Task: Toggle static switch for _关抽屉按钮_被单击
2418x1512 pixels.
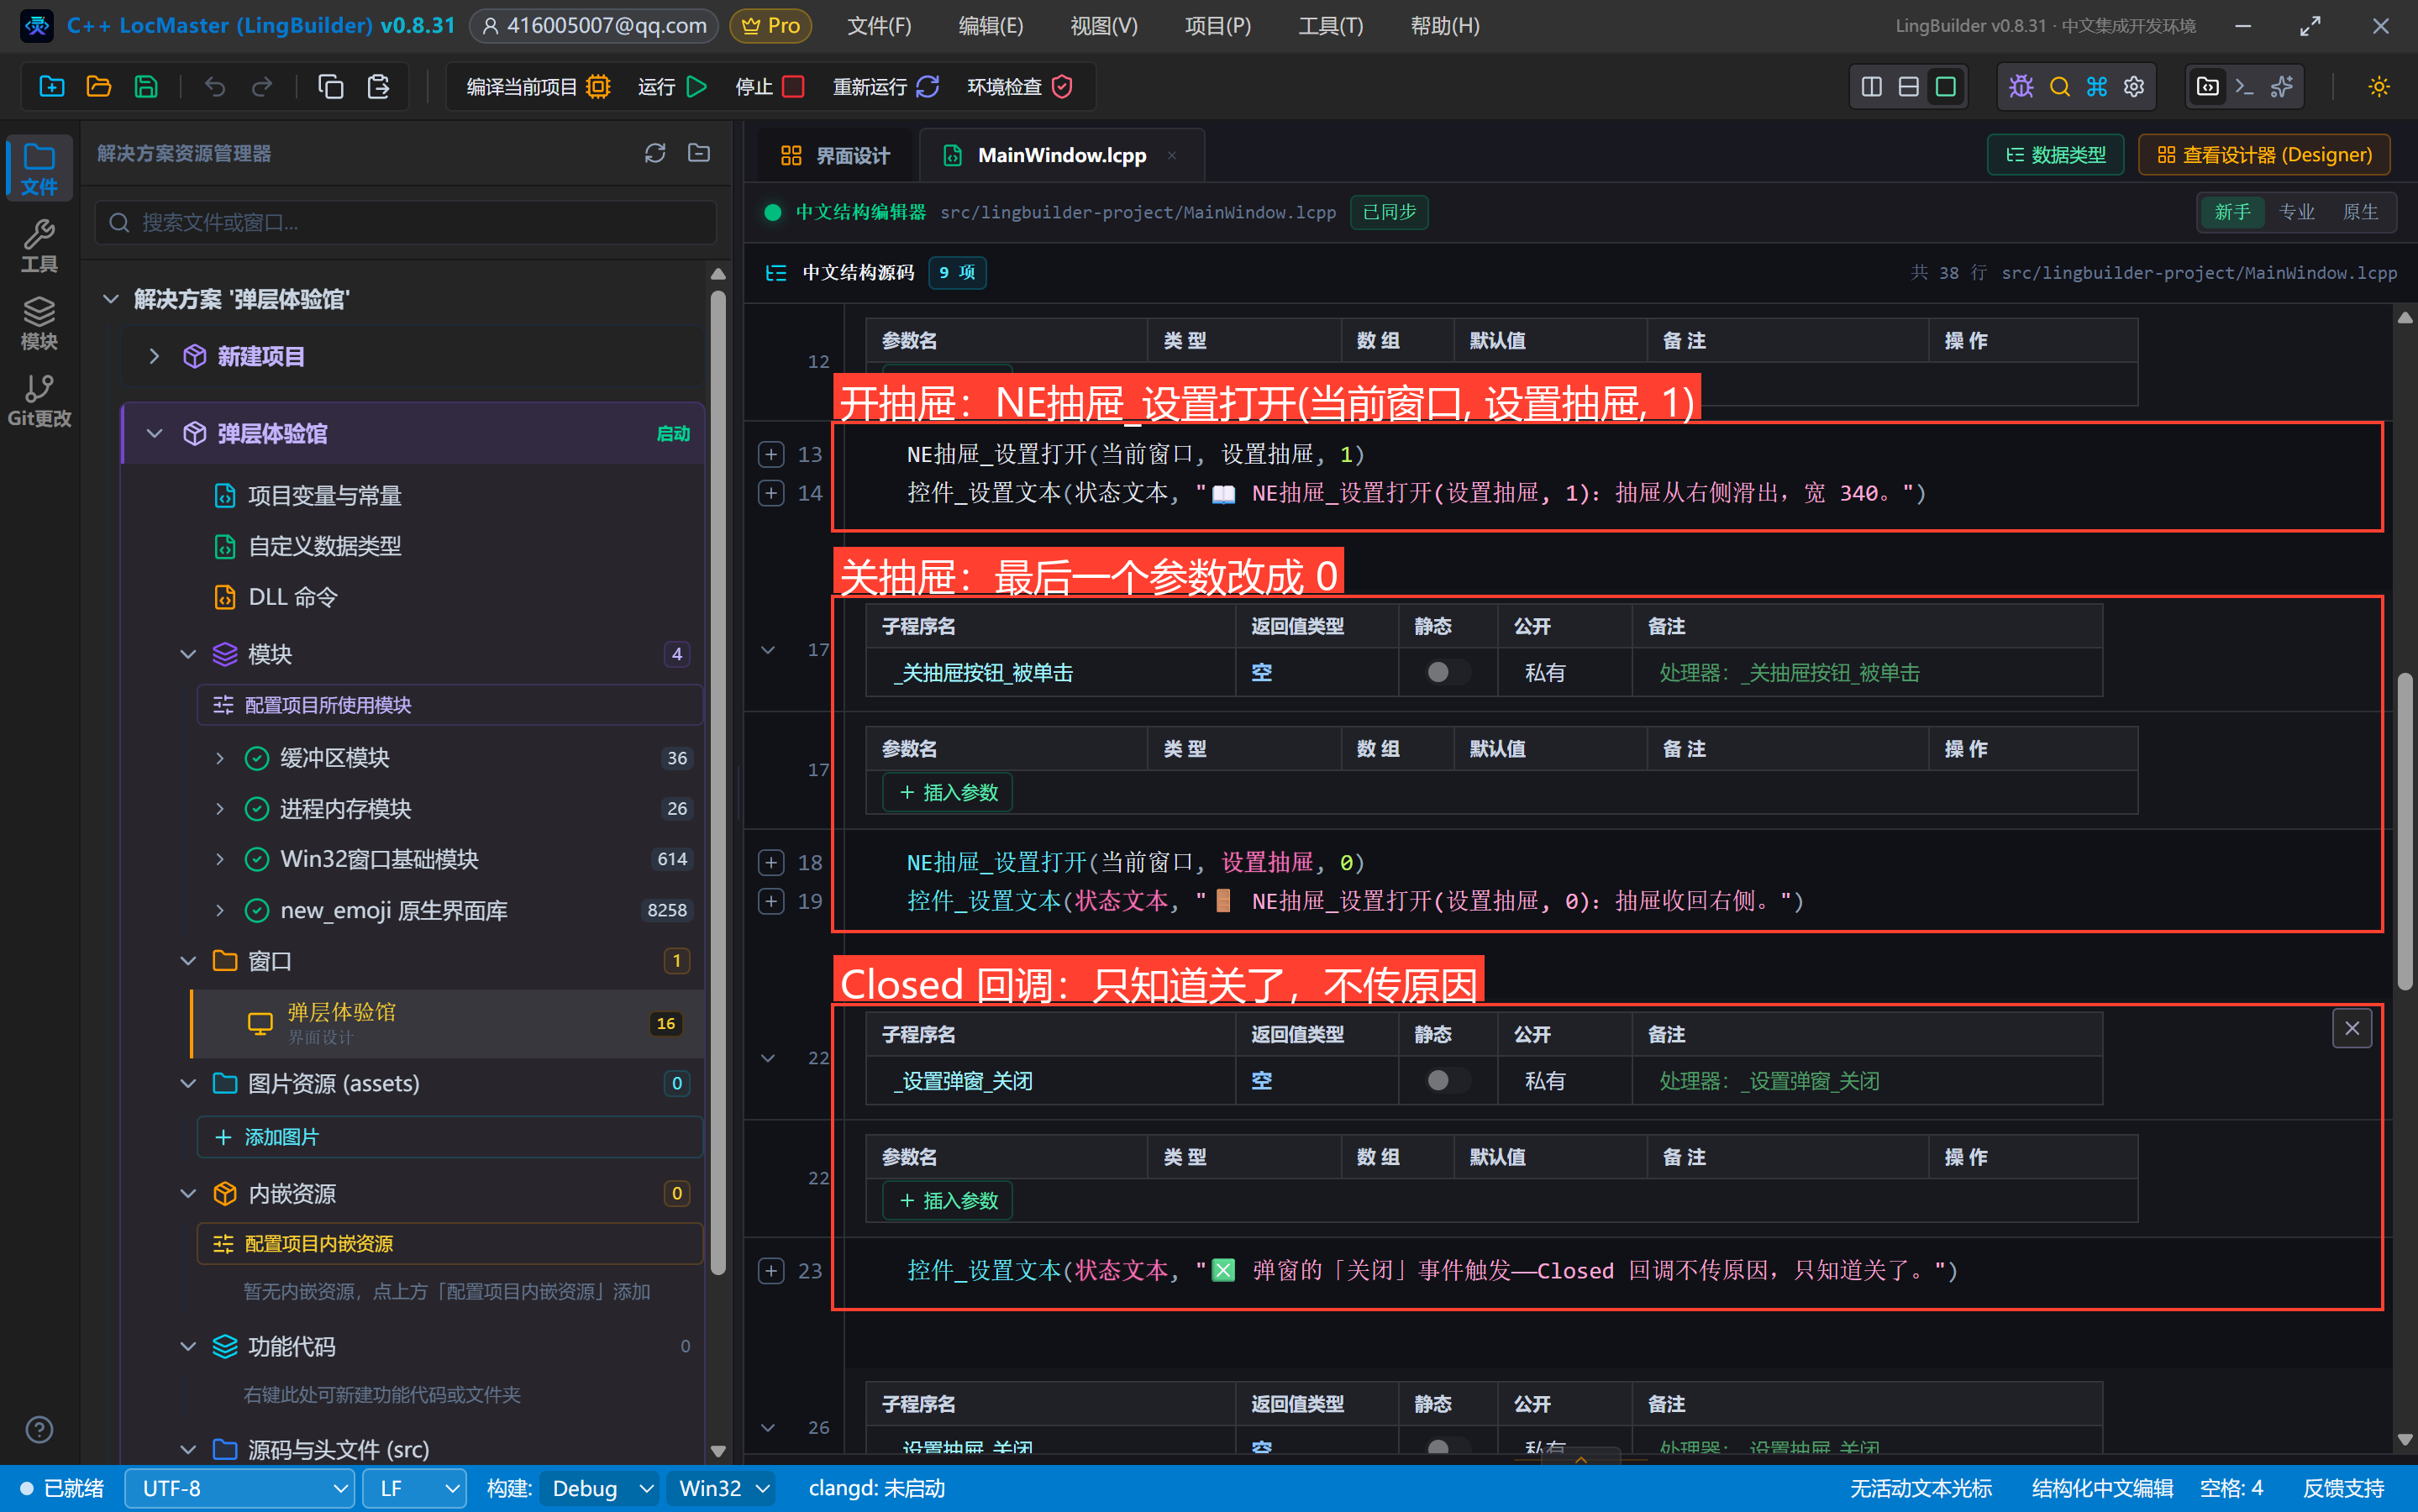Action: pyautogui.click(x=1447, y=672)
